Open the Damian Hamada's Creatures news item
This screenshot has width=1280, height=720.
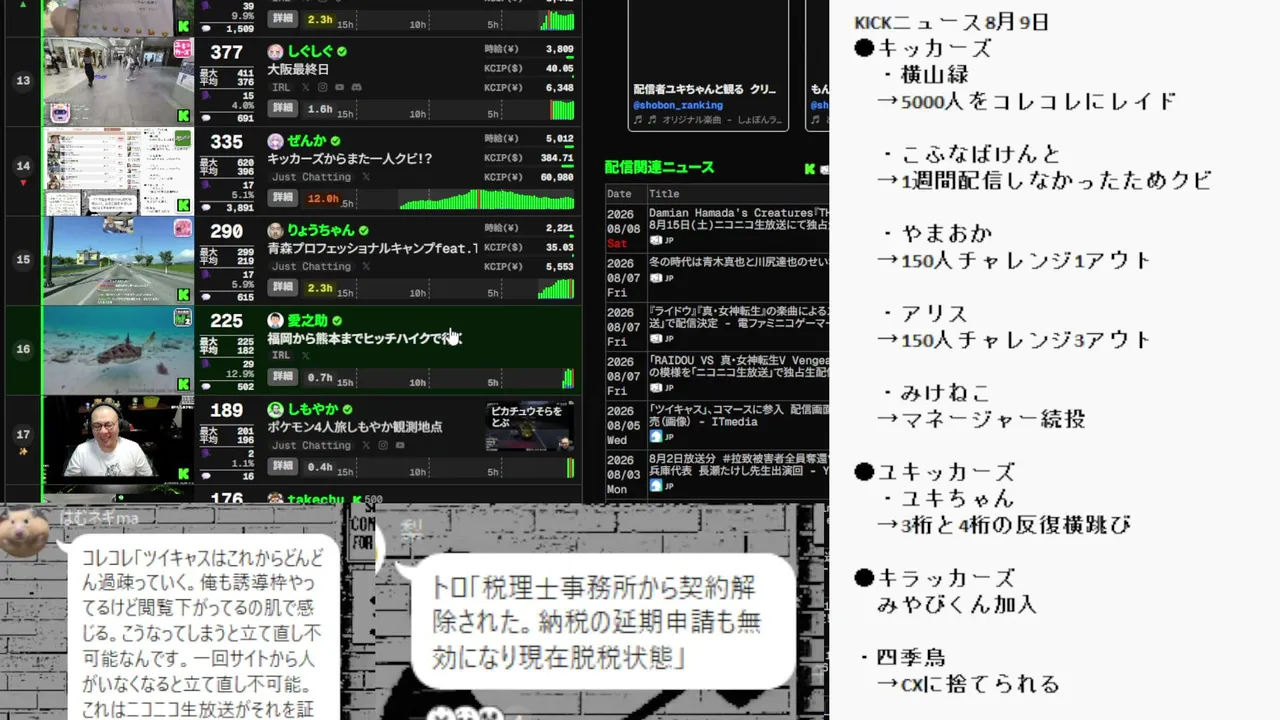tap(738, 220)
